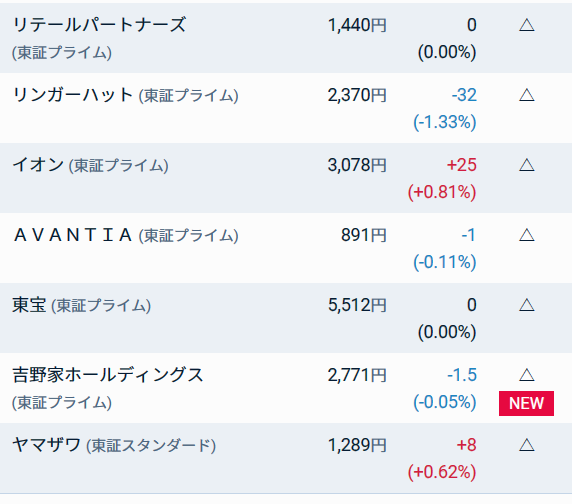Open リンガーハット stock page
The image size is (572, 504).
72,95
